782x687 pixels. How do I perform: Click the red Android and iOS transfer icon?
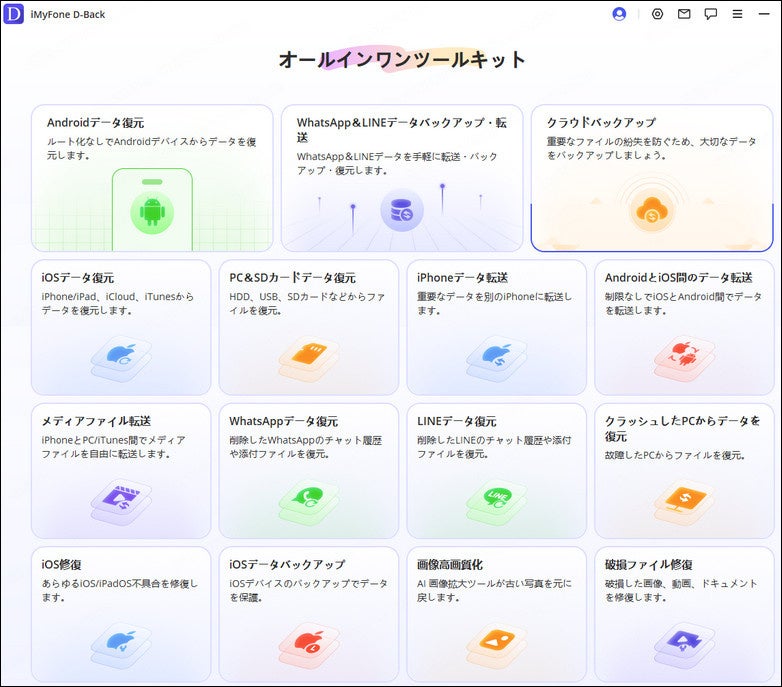(684, 357)
